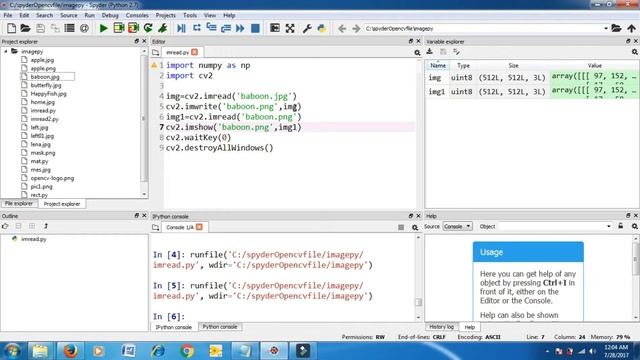Screen dimensions: 640x360
Task: Click the Windows Start button
Action: click(11, 351)
